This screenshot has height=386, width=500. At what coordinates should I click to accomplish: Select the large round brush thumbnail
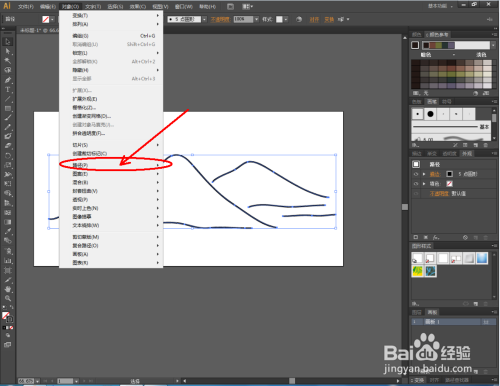coord(430,114)
